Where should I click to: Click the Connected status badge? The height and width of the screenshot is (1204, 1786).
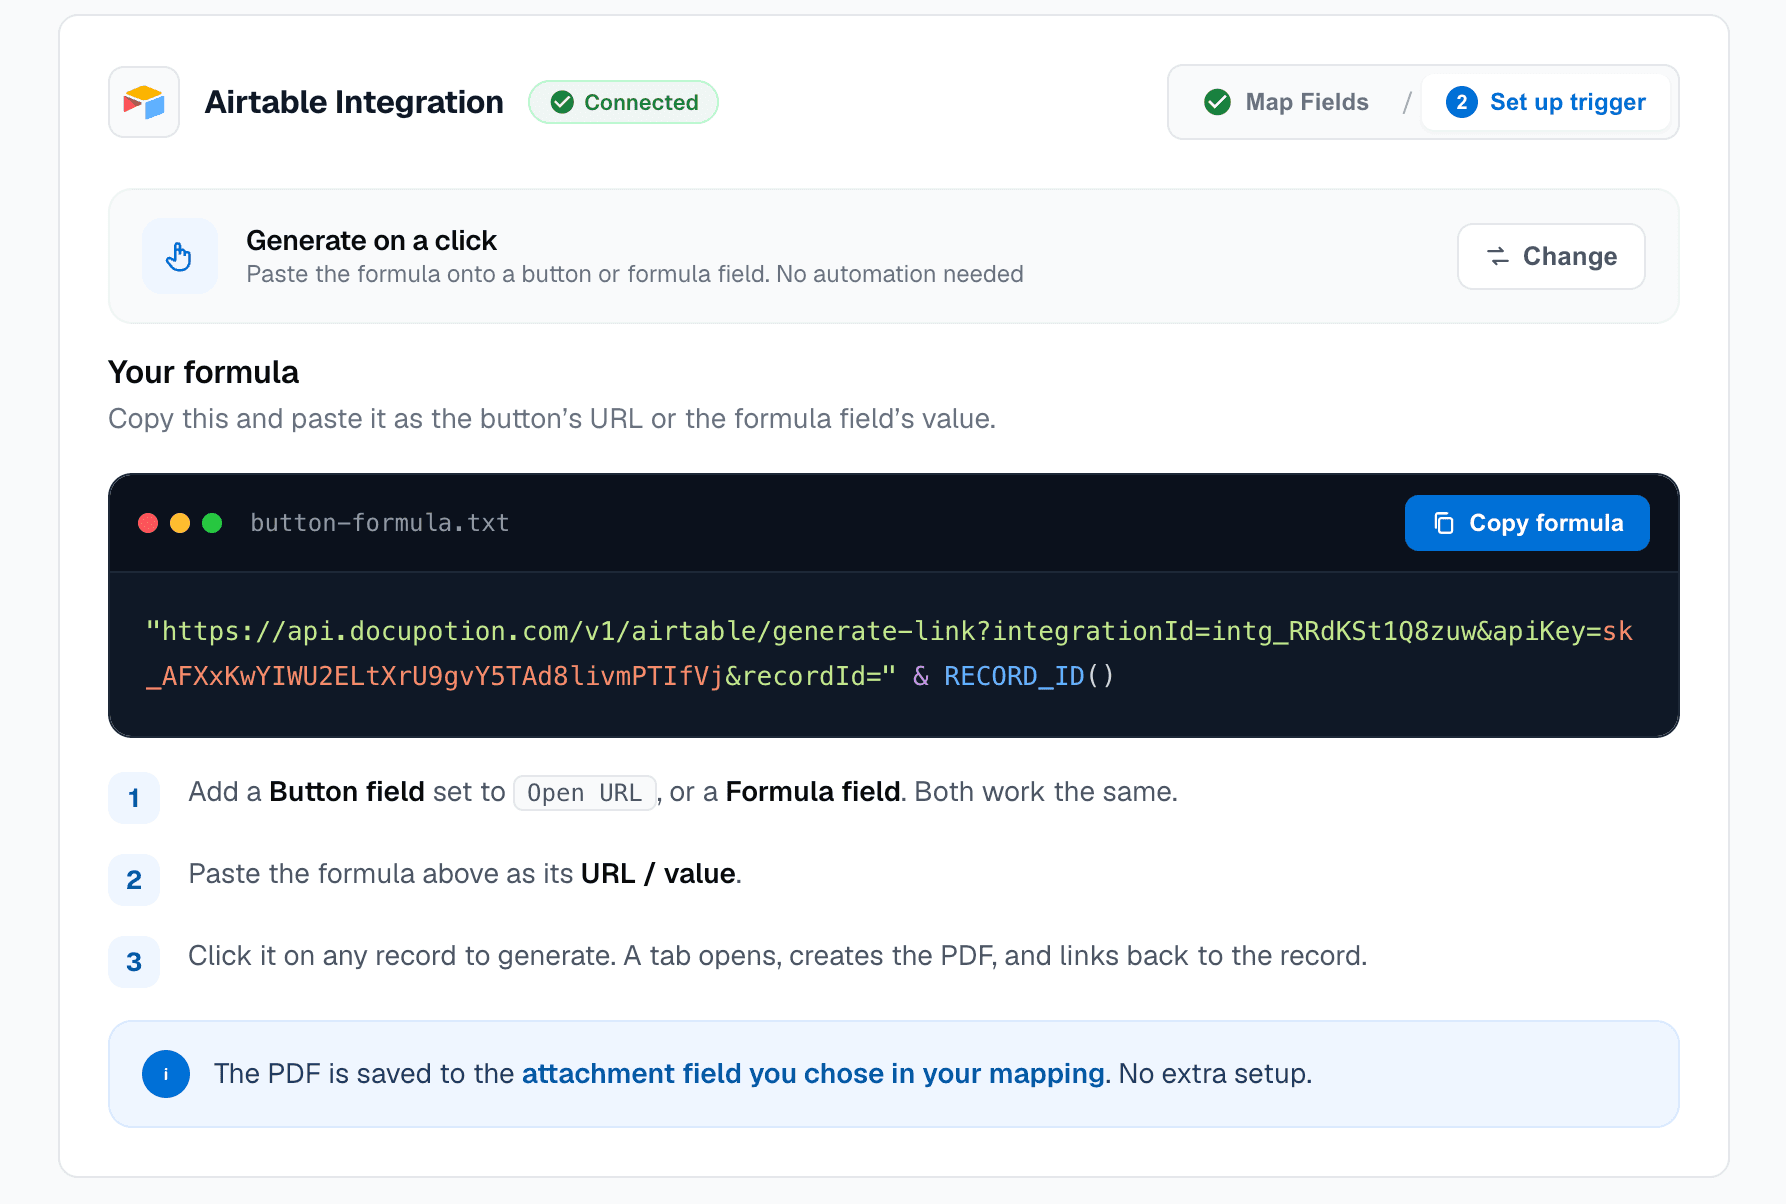[623, 102]
